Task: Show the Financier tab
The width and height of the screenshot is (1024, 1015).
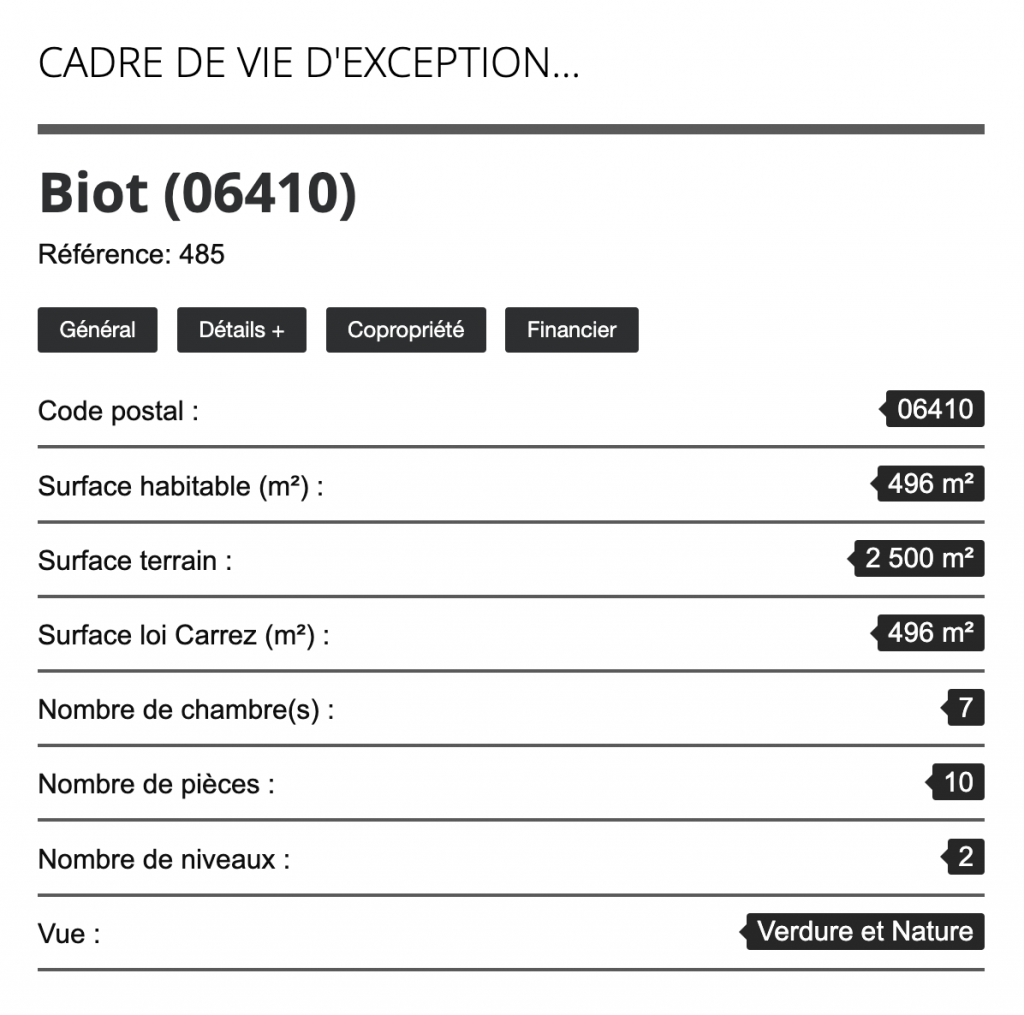Action: coord(571,330)
